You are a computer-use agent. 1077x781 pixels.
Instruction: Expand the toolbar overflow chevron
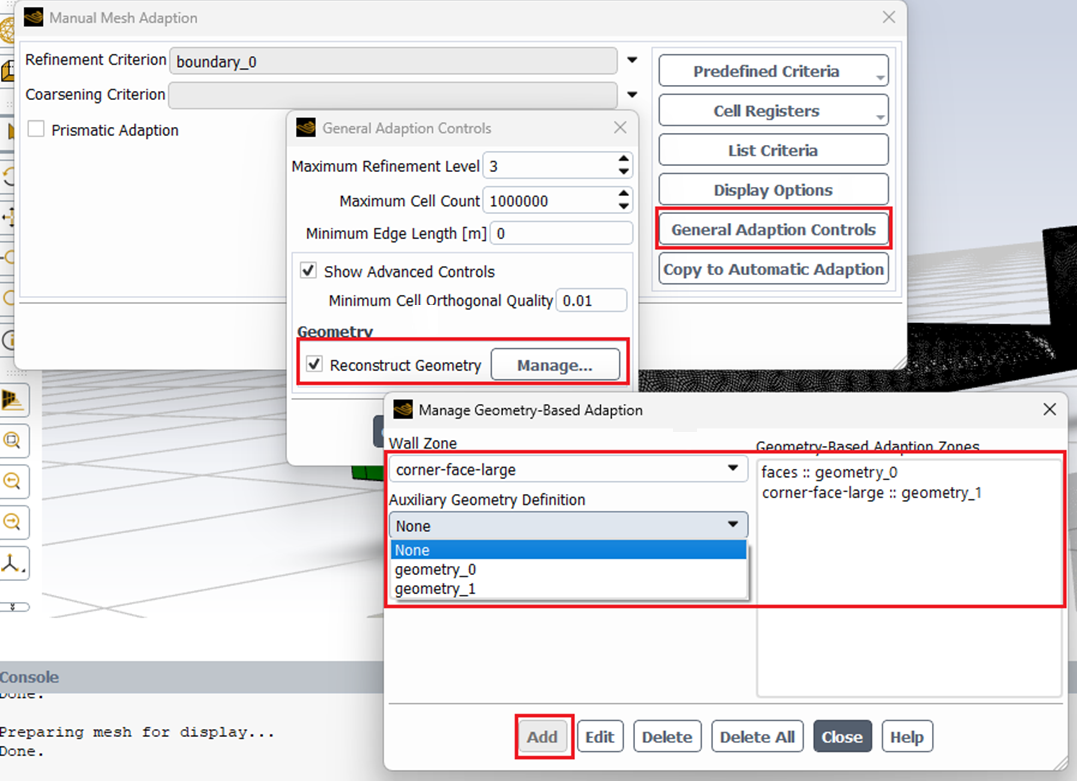pos(14,606)
